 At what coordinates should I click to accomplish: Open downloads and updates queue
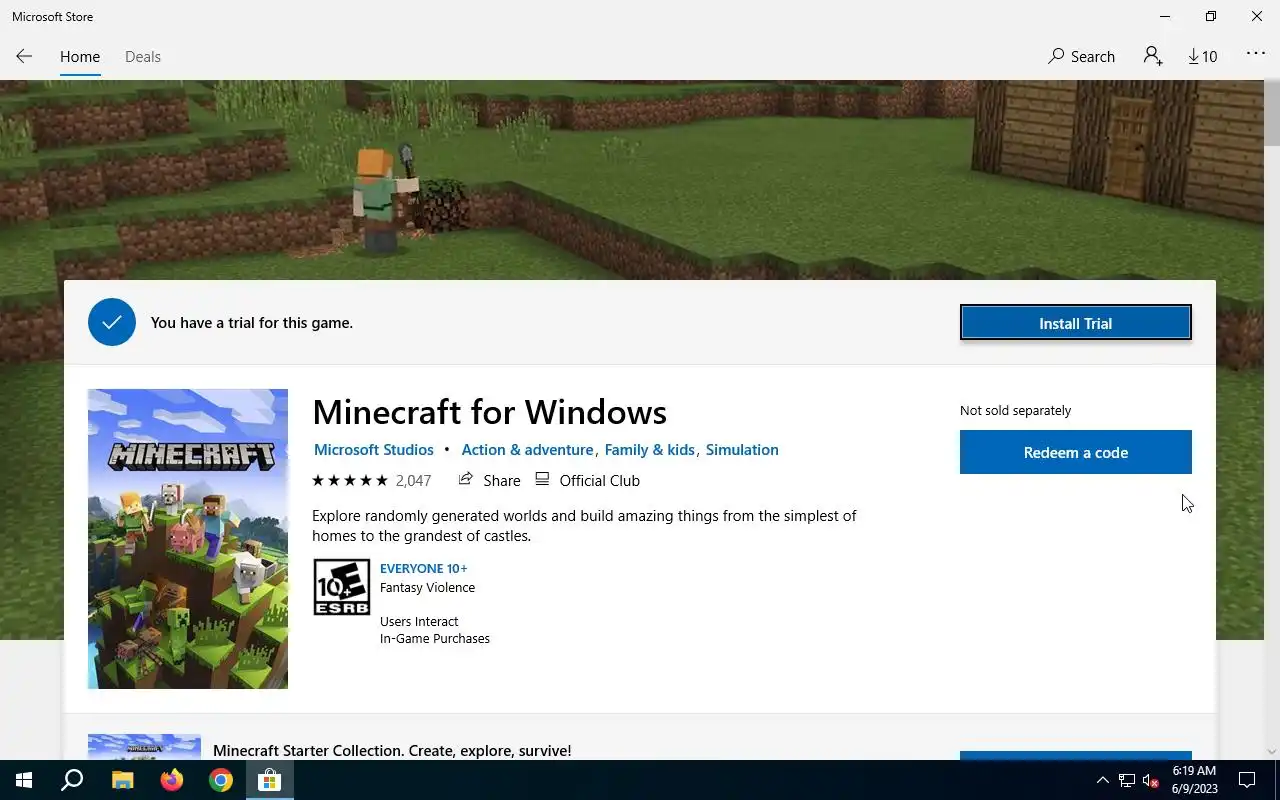(1203, 57)
